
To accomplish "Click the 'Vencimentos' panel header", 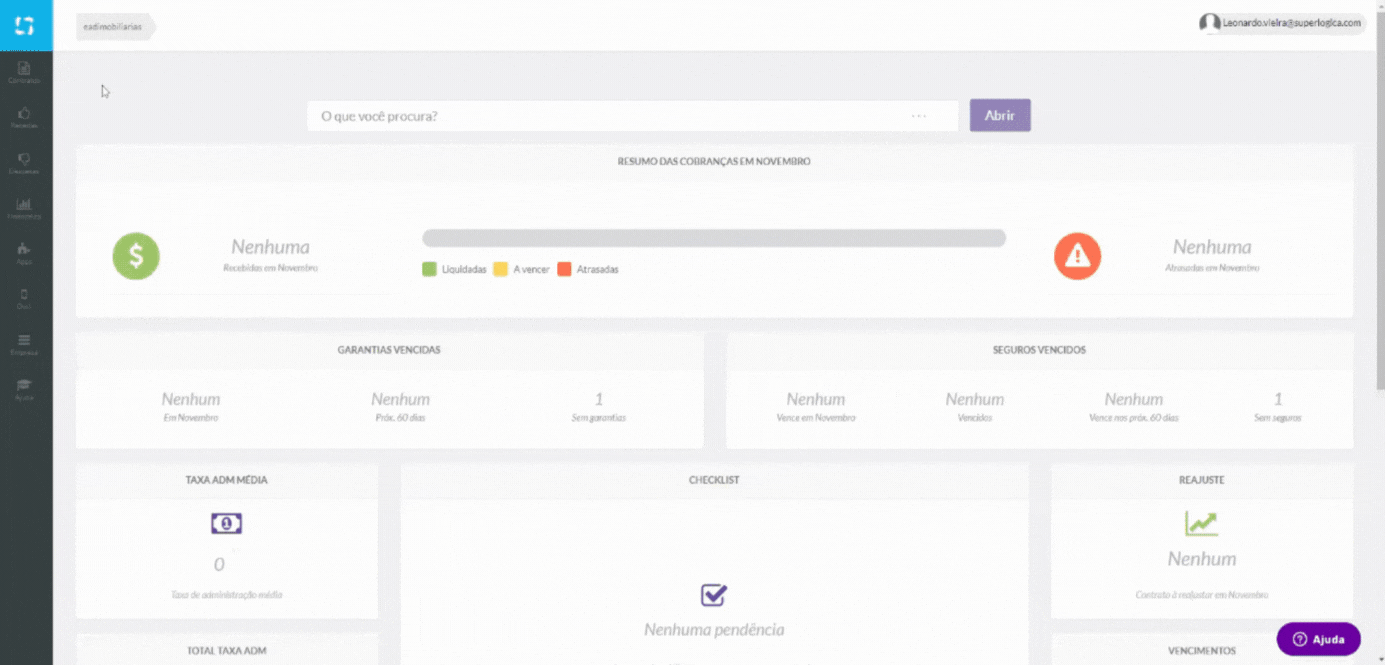I will tap(1202, 650).
